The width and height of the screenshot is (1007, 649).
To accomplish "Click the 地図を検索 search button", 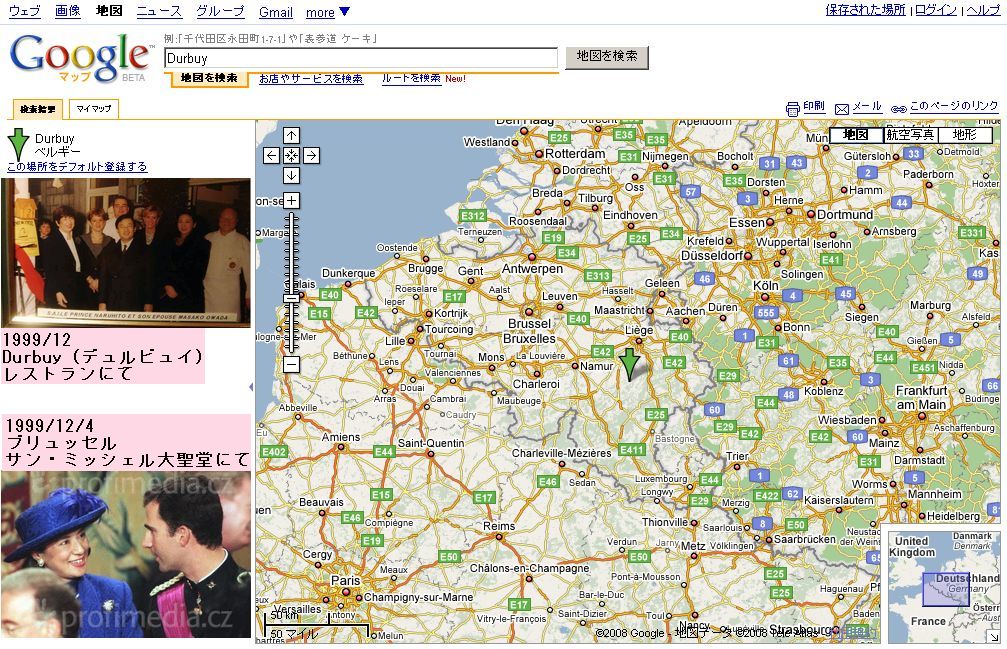I will [607, 57].
